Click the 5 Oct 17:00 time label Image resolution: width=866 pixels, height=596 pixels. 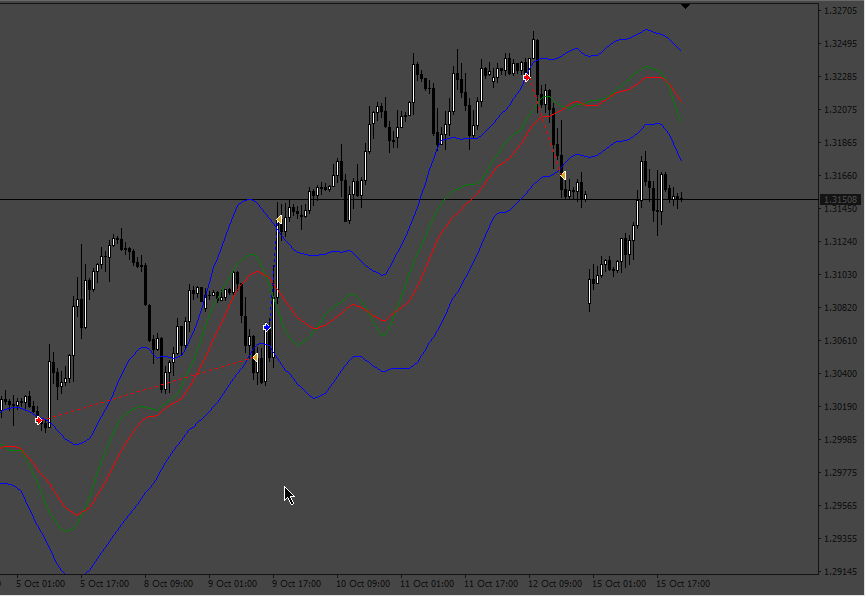tap(104, 584)
